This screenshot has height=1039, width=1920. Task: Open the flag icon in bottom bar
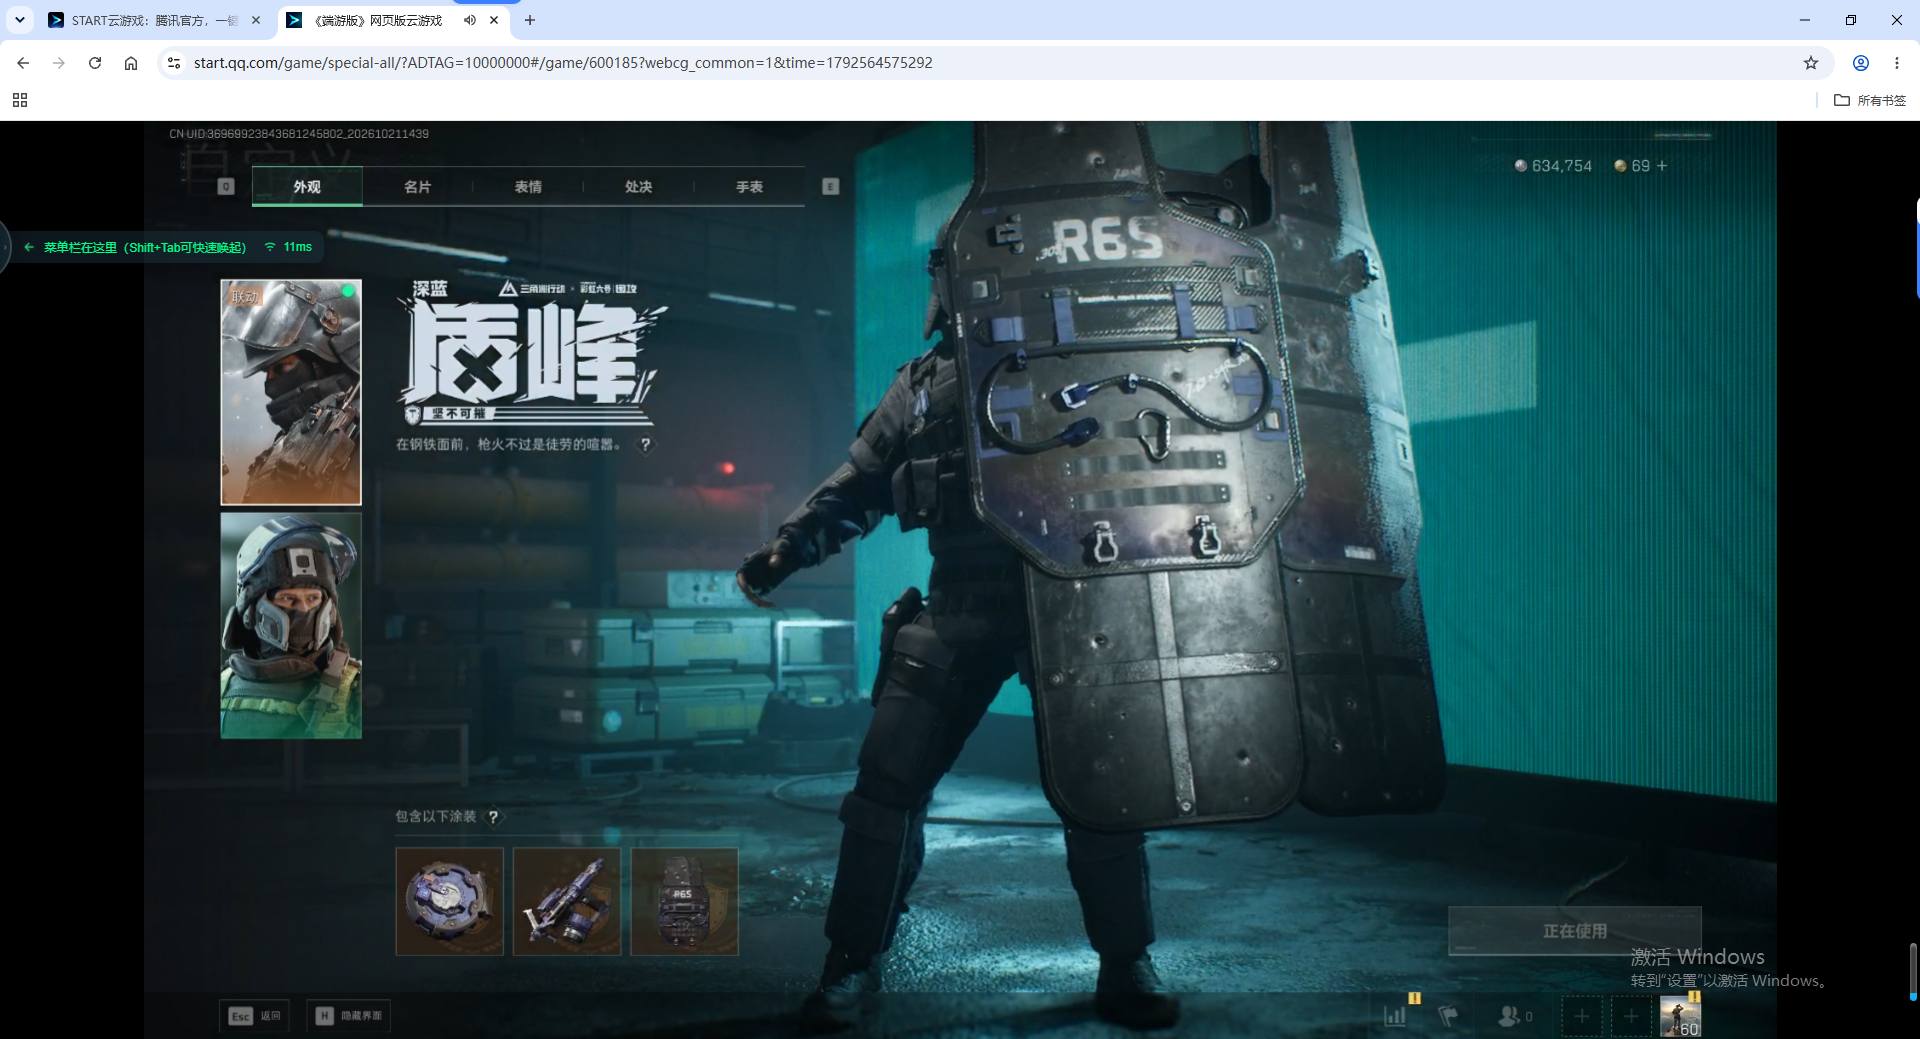click(x=1448, y=1016)
